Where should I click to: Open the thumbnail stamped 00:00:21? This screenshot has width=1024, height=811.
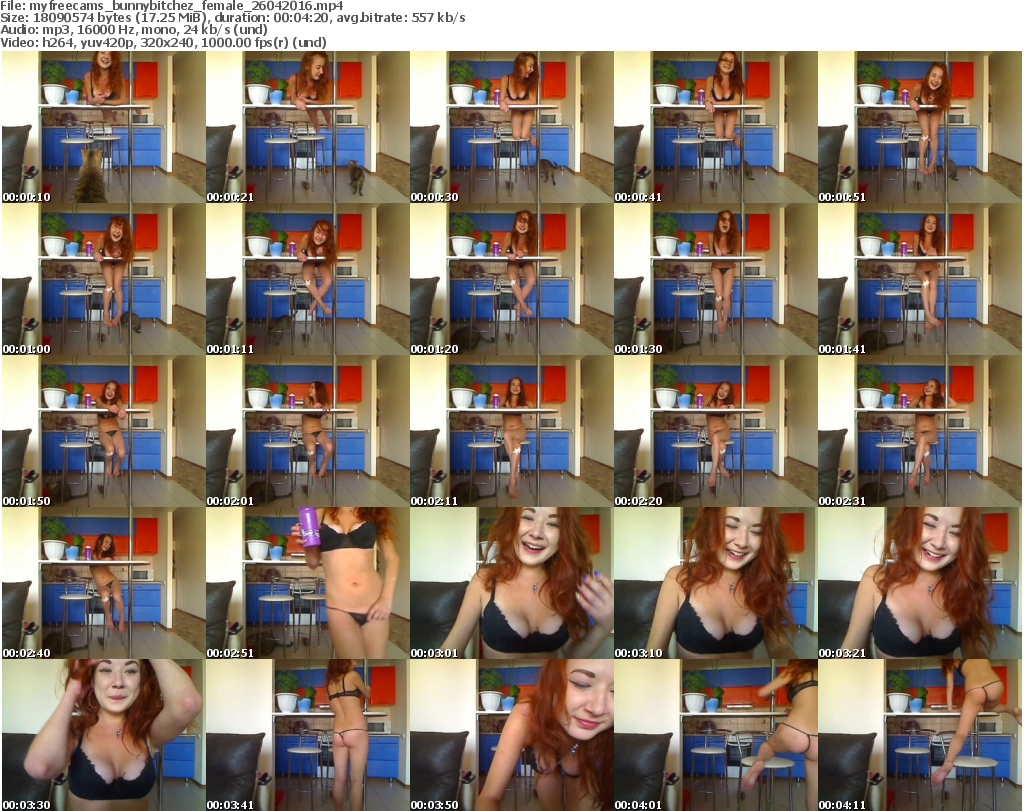click(x=308, y=127)
